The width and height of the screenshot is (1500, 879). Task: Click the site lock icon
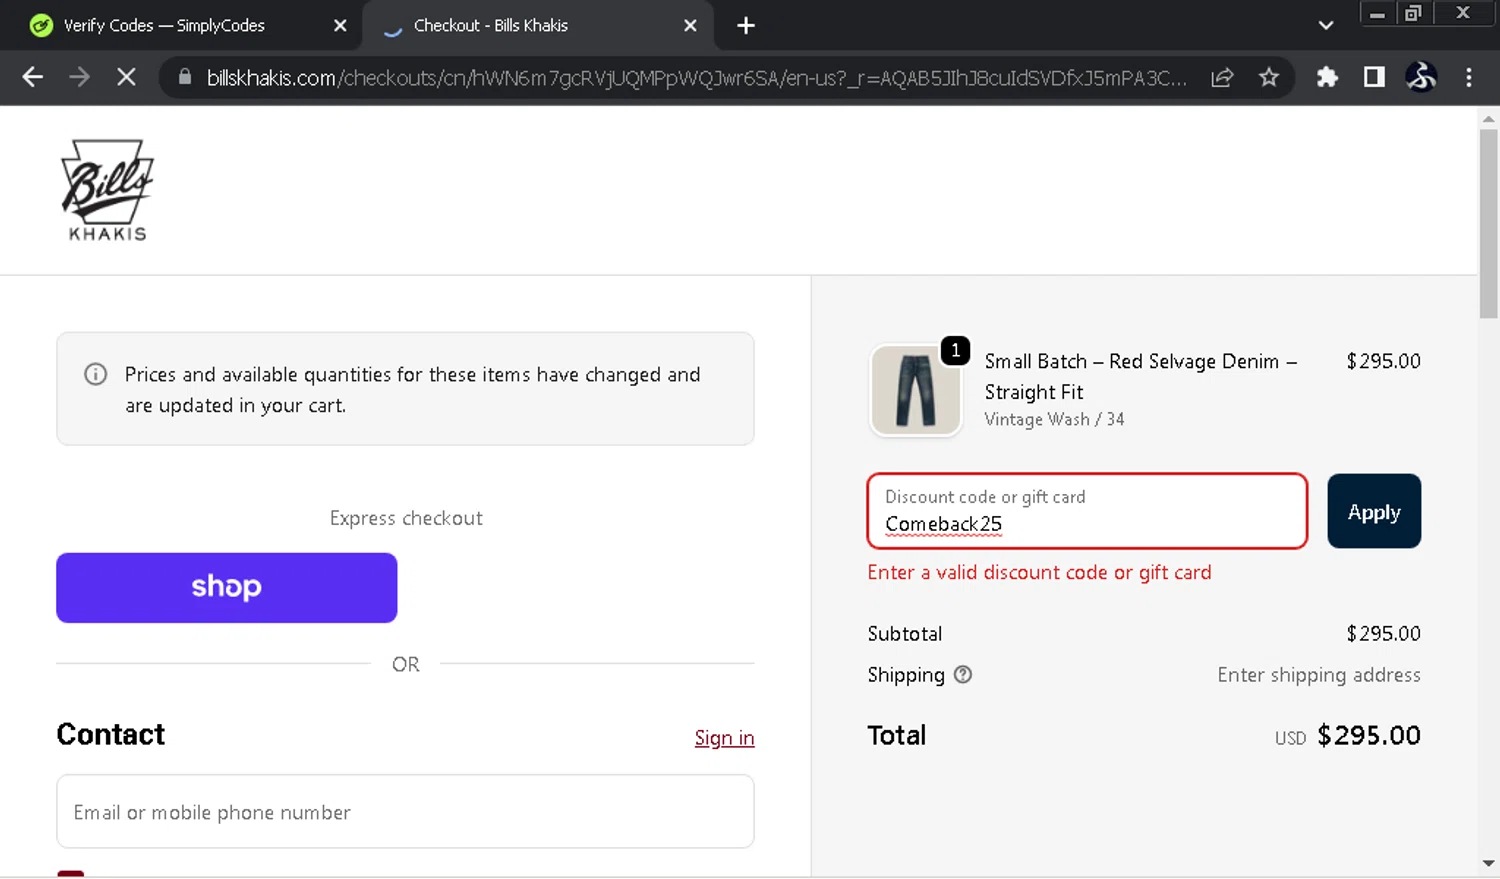pos(185,77)
